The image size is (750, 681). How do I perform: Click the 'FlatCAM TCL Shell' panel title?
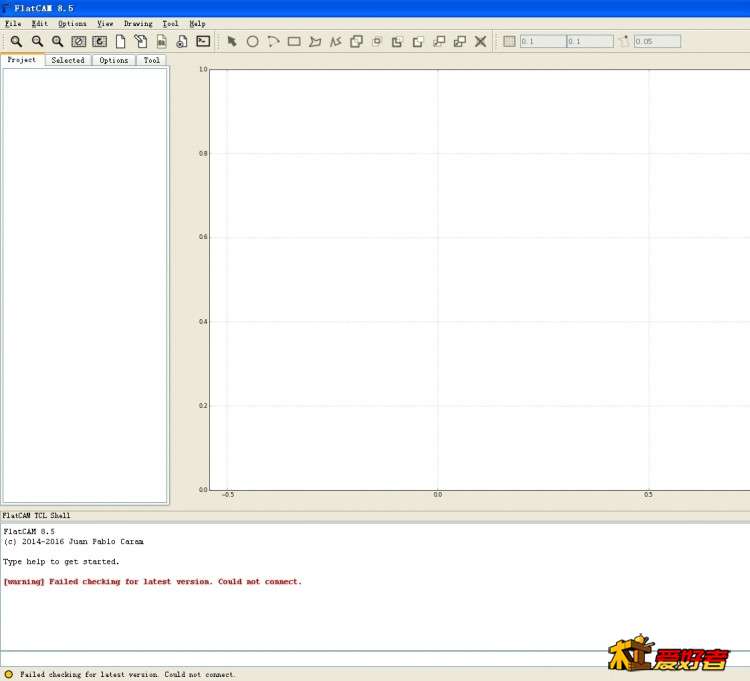click(x=36, y=516)
